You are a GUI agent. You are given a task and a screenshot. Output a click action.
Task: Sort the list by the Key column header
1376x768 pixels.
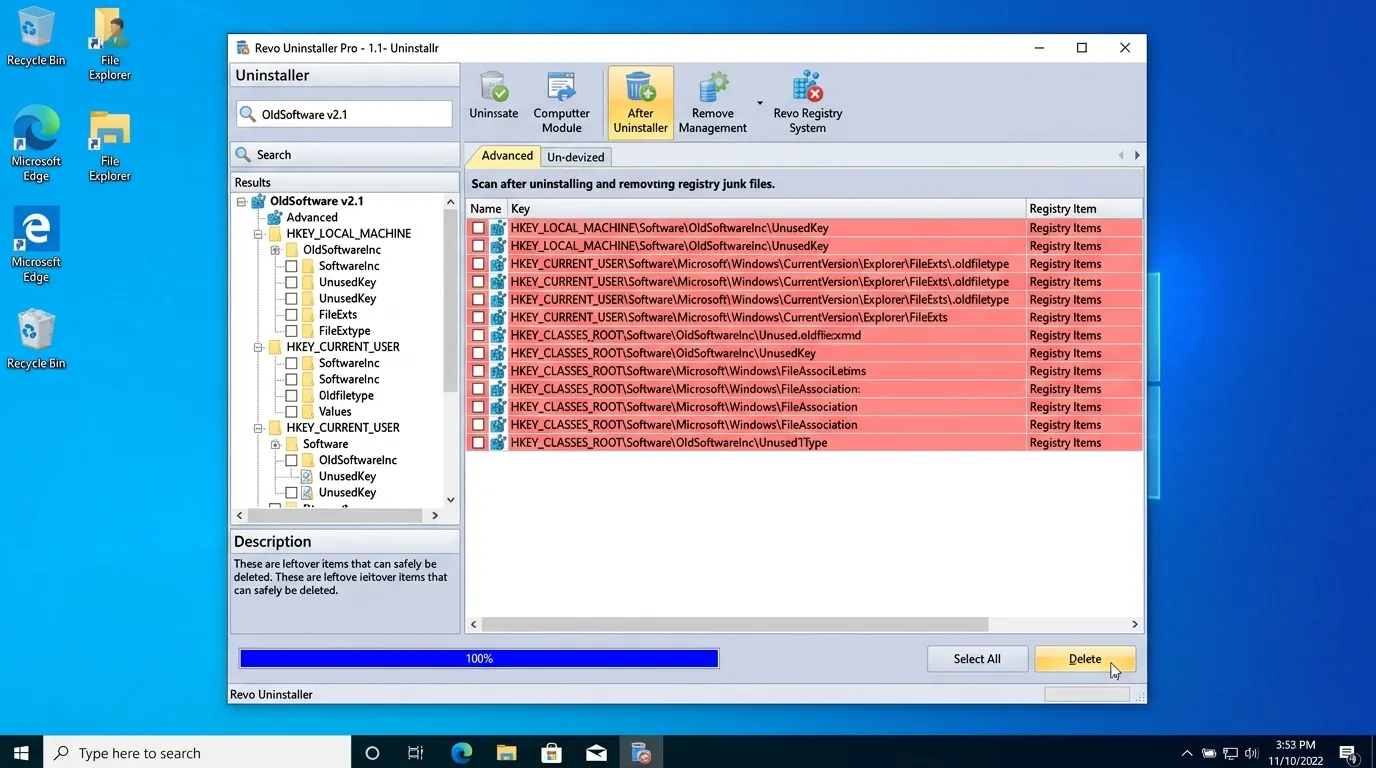[x=766, y=209]
